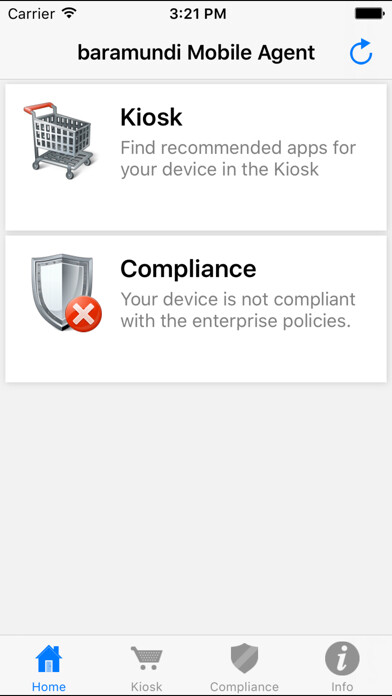Tap the Kiosk cart icon in tab bar
Screen dimensions: 392x696
point(147,658)
